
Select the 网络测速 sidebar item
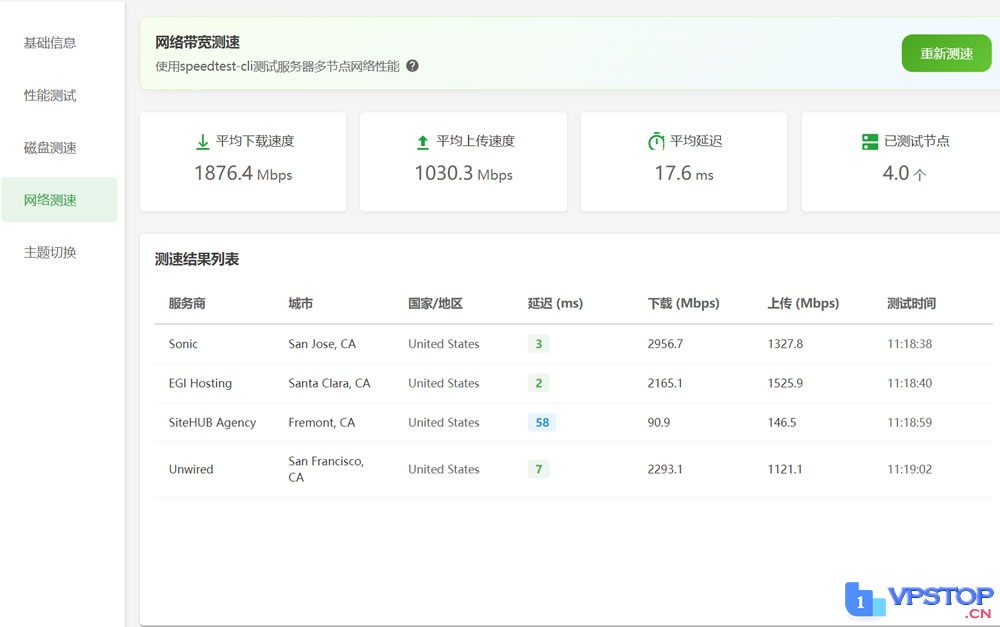(x=50, y=200)
